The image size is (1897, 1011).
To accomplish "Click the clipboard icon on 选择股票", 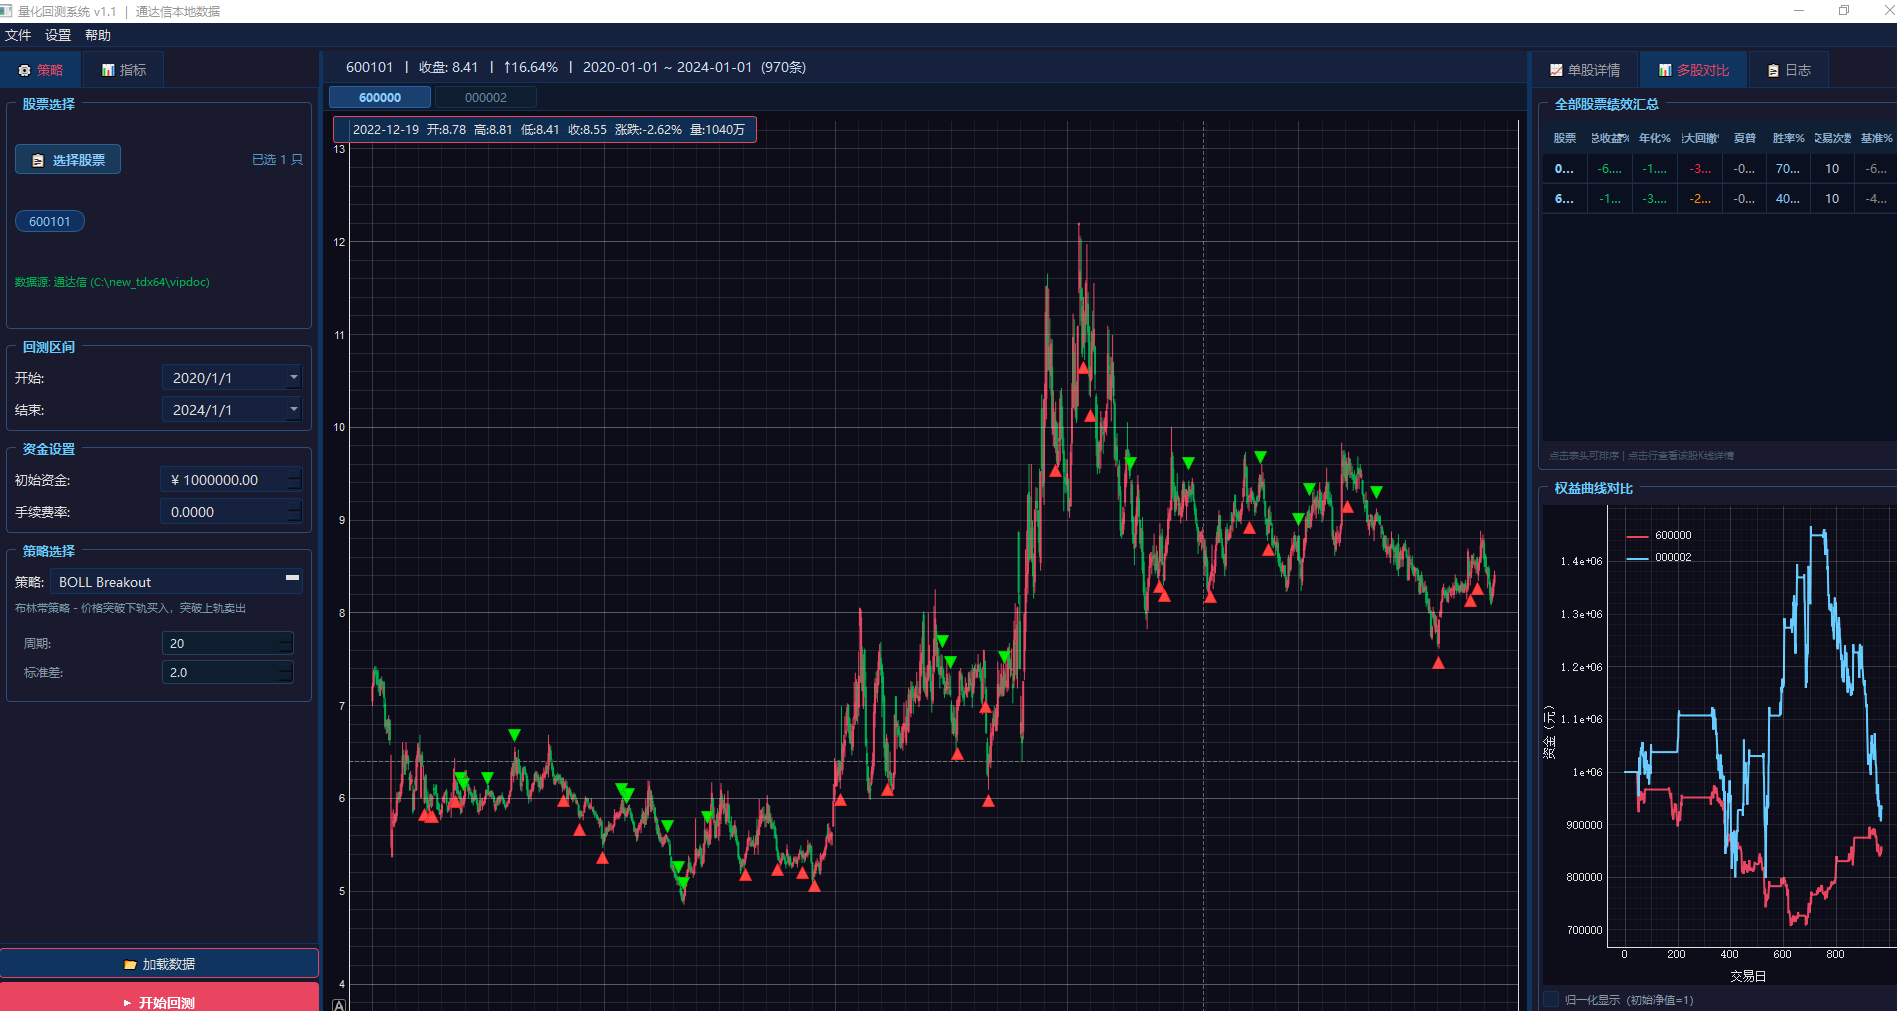I will pyautogui.click(x=38, y=161).
